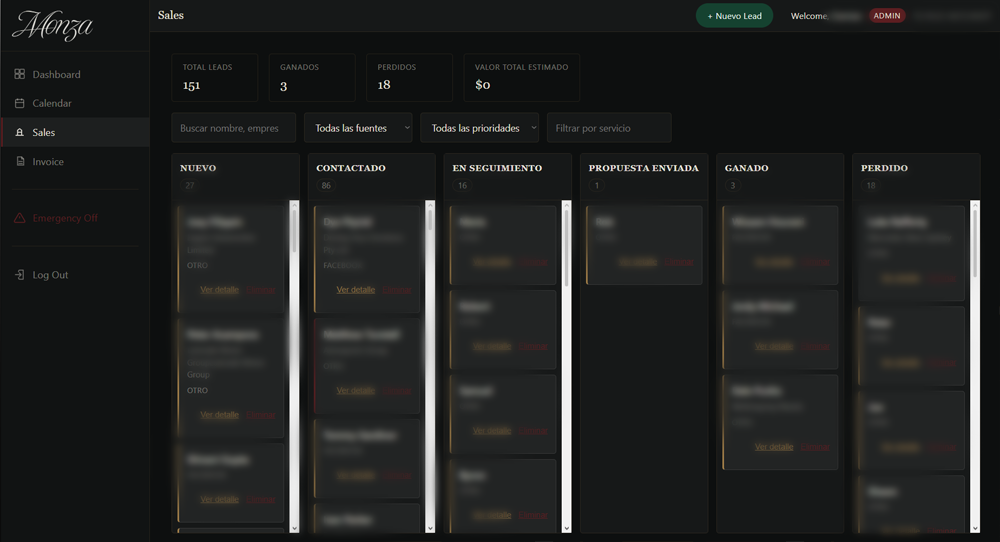Click the 16 count badge under En Seguimiento

462,186
